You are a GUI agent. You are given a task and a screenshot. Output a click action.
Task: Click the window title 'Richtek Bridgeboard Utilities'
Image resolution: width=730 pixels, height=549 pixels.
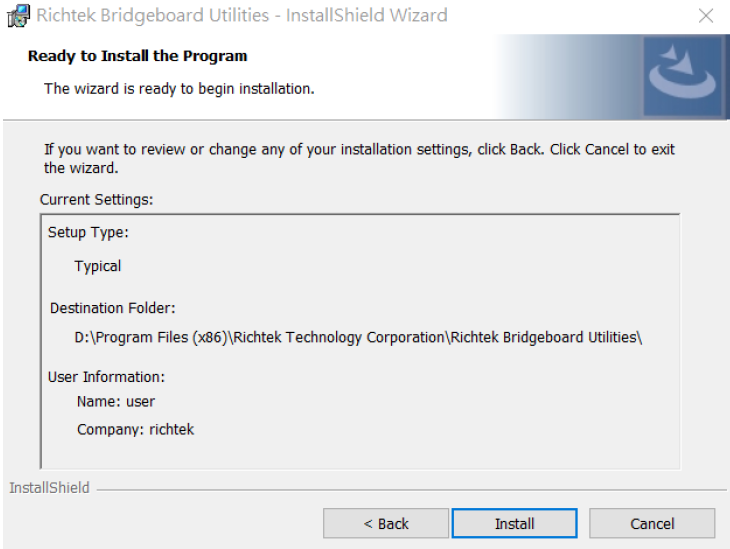click(153, 15)
